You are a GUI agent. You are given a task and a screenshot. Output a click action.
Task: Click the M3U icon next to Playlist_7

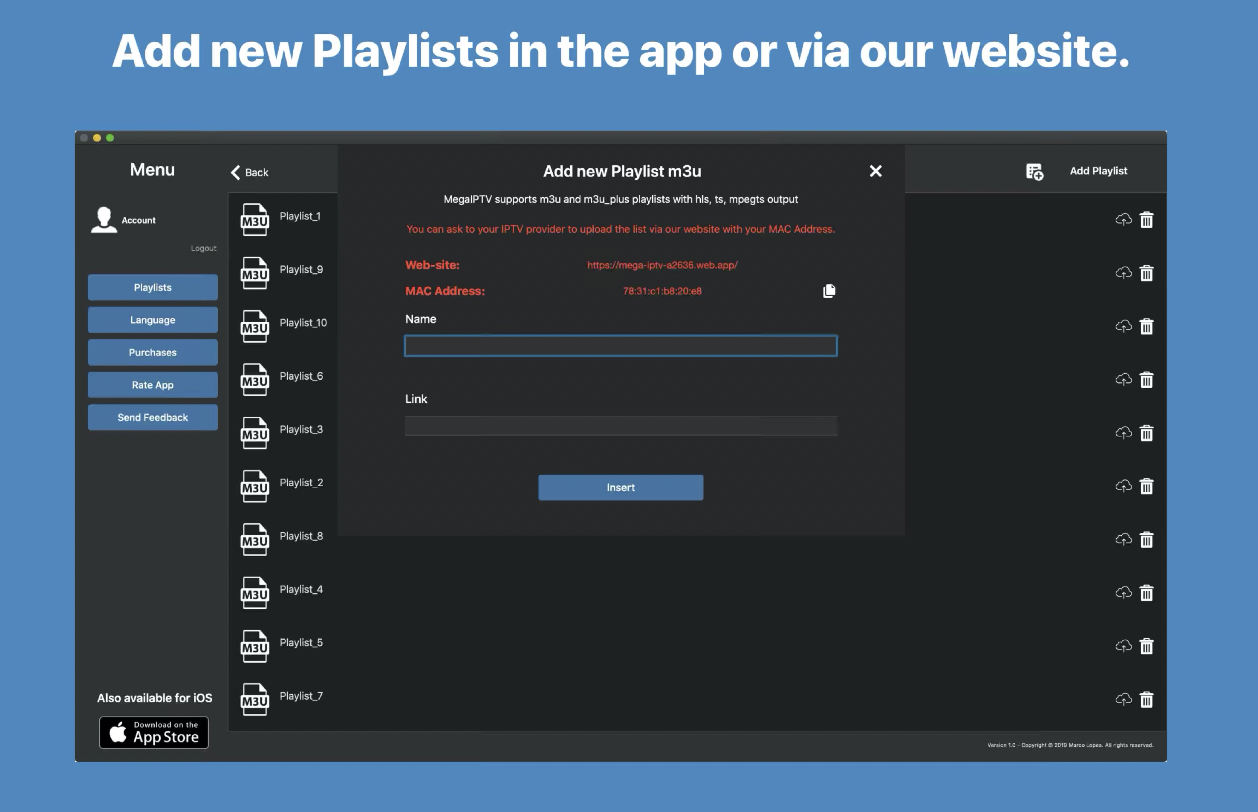(255, 700)
